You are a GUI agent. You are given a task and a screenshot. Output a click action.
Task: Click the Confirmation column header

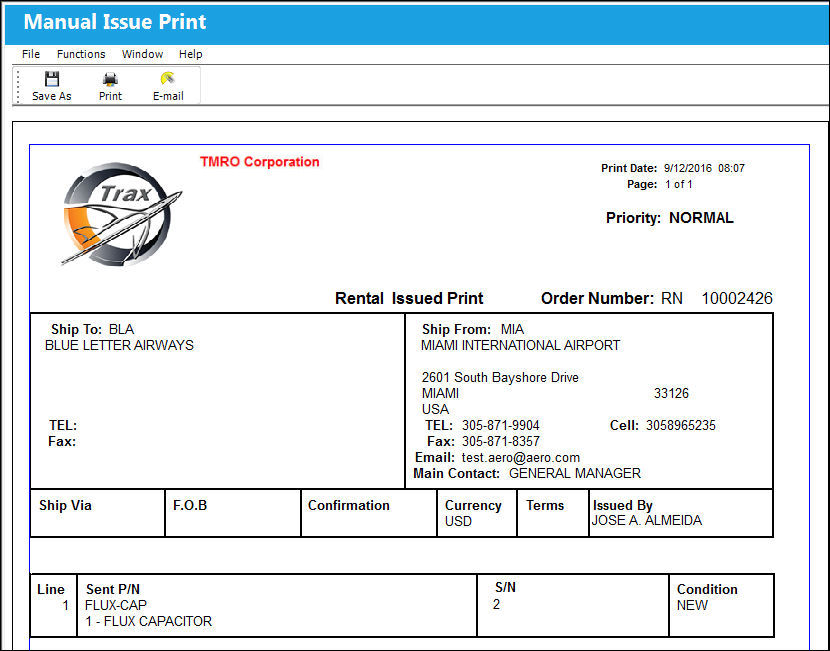click(x=349, y=505)
